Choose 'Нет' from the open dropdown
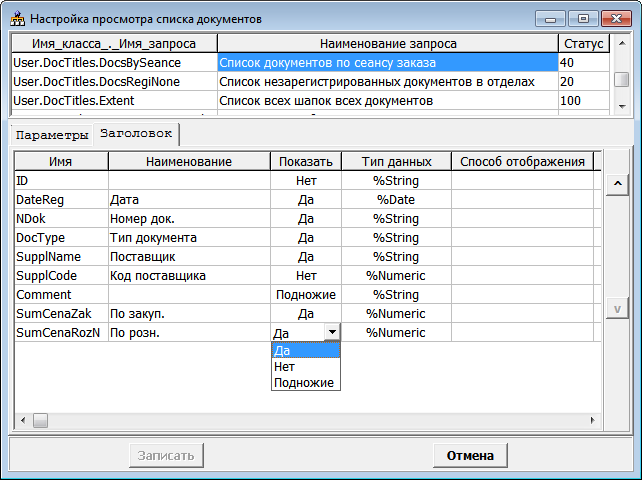 click(x=305, y=366)
